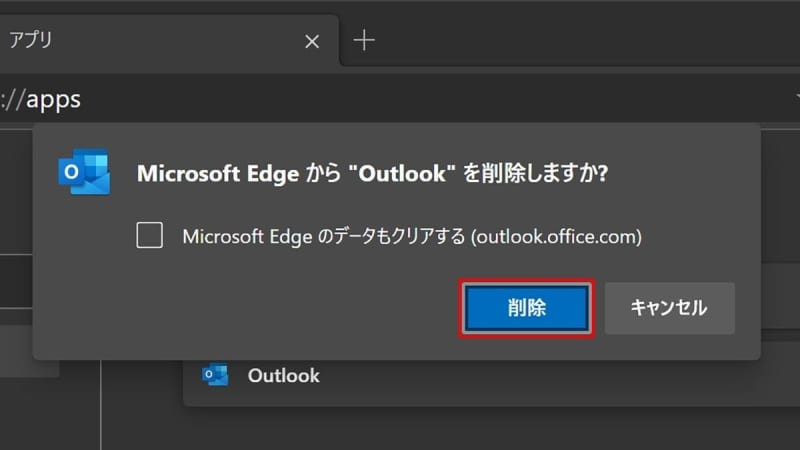Open the dropdown arrow at address bar end
This screenshot has width=800, height=450.
(x=797, y=97)
